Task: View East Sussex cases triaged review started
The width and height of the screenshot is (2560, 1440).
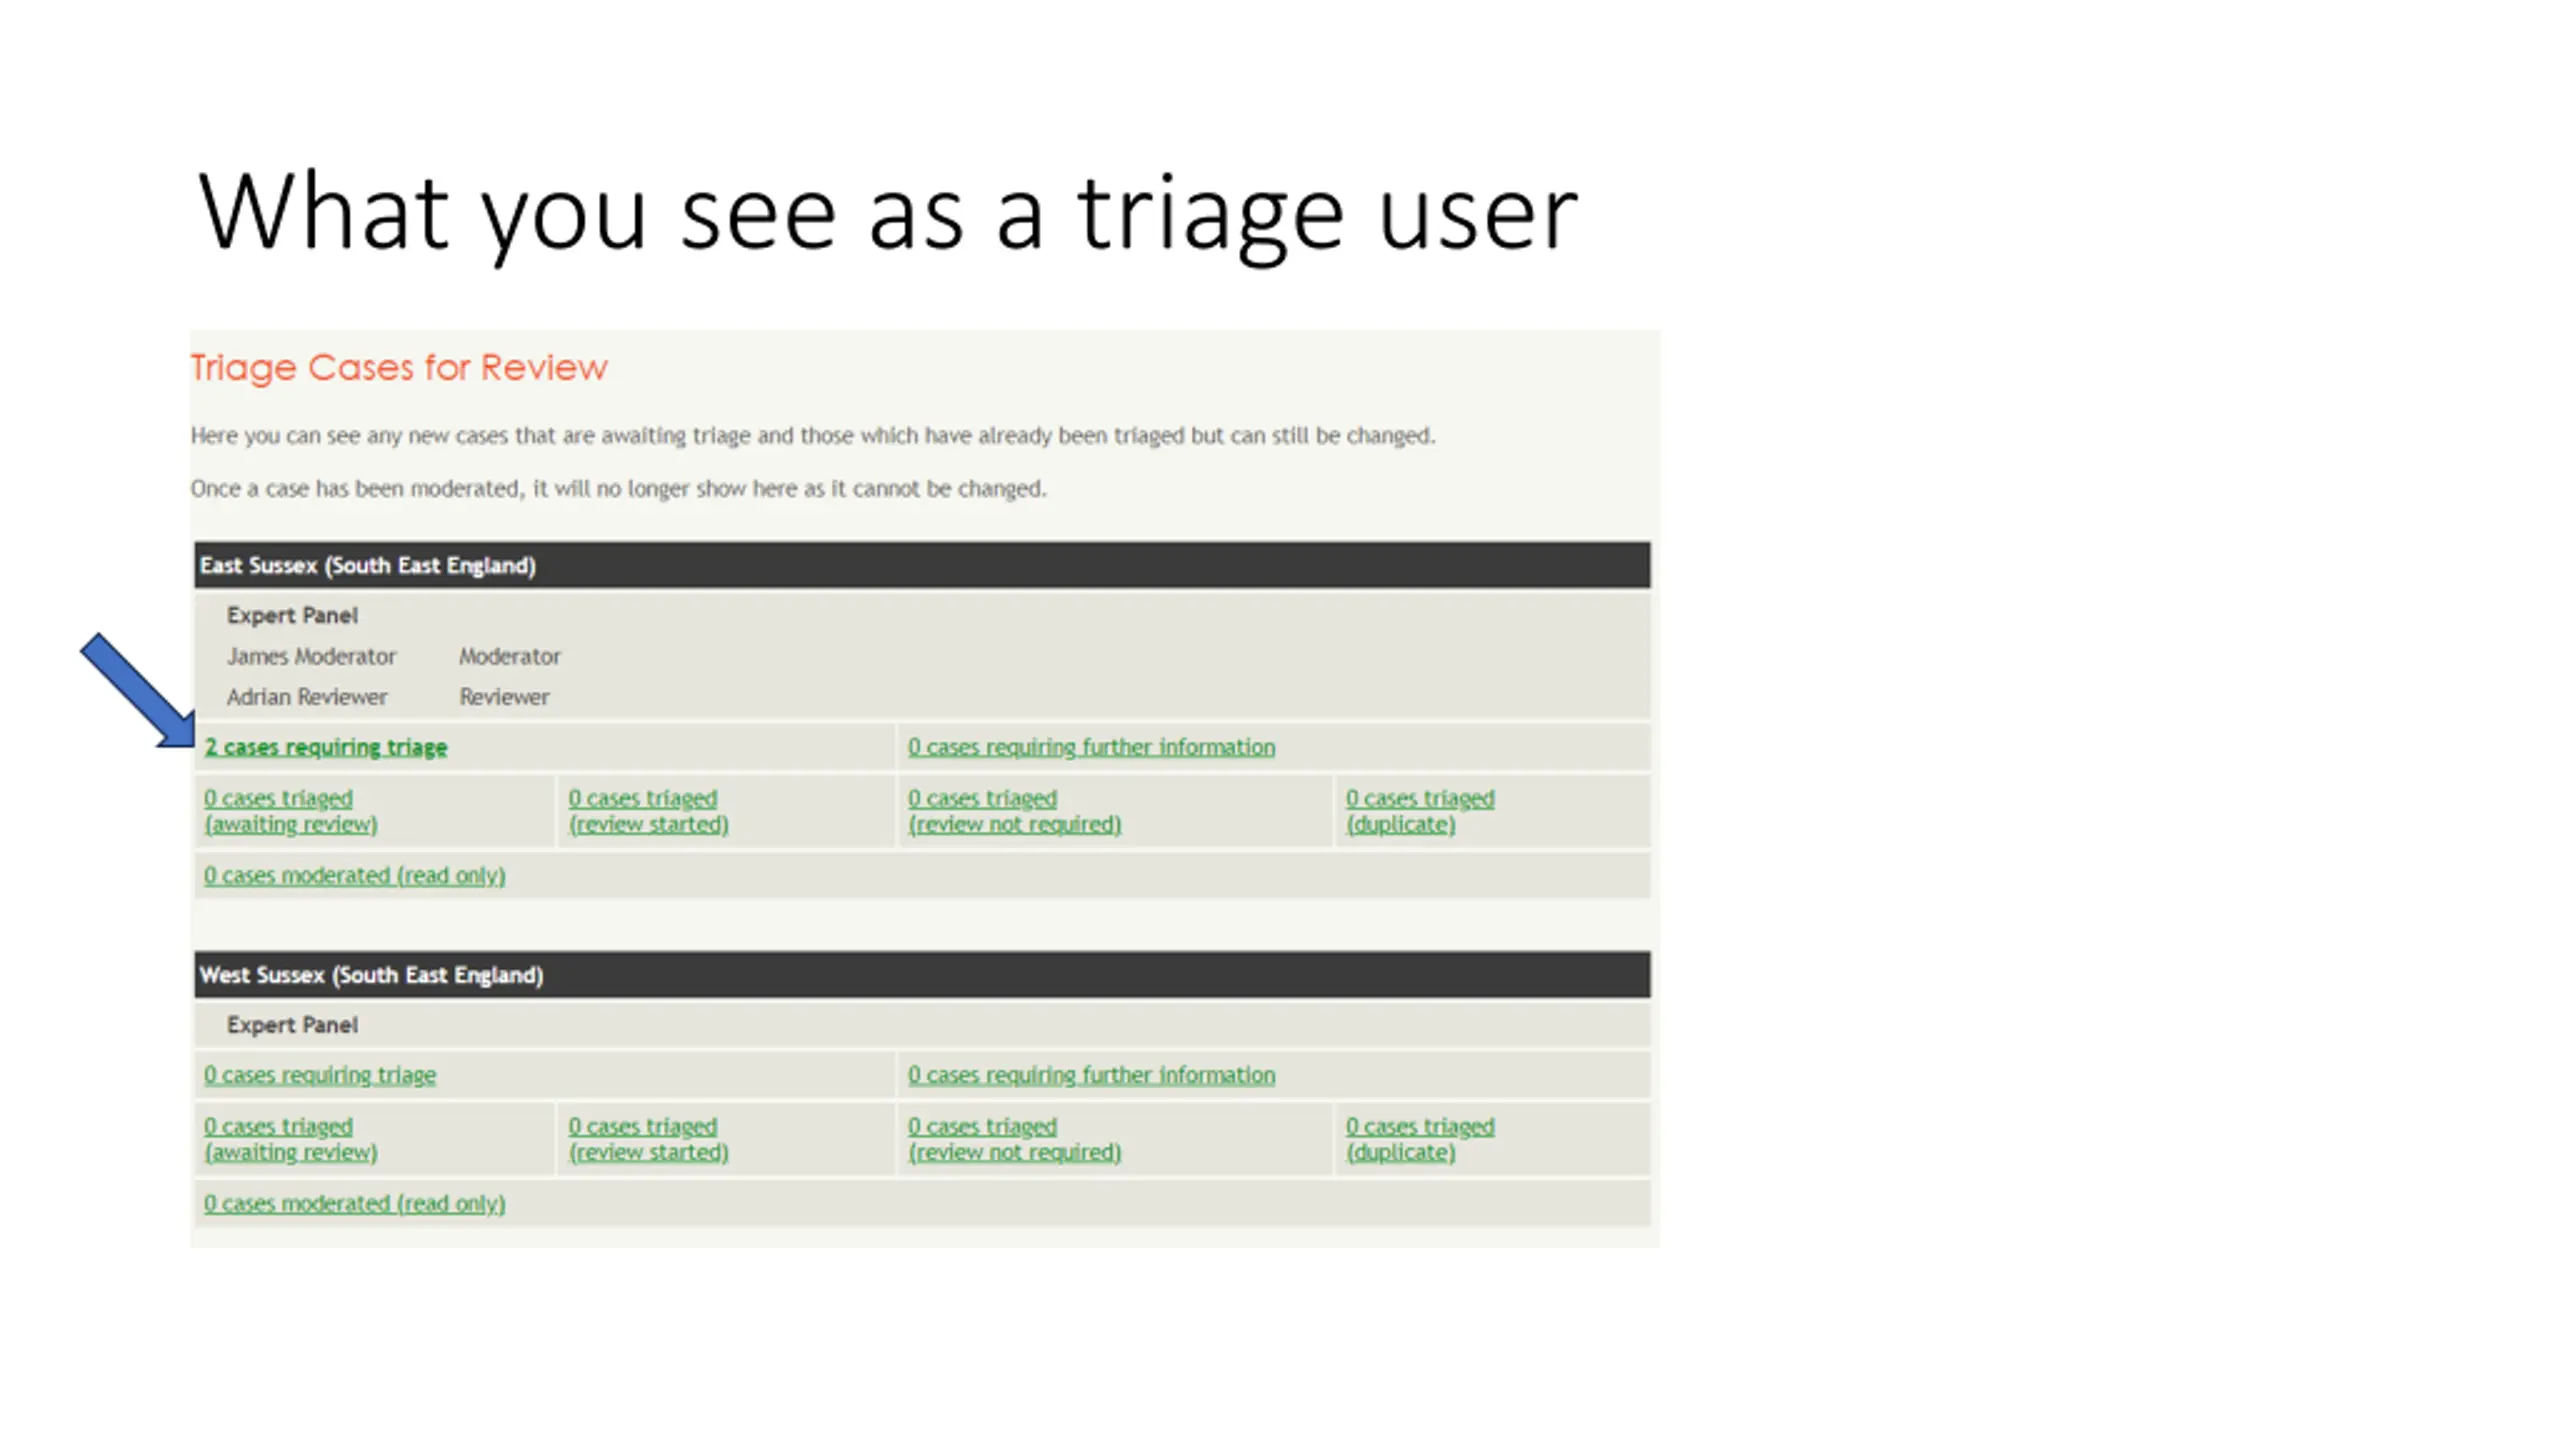Action: pyautogui.click(x=648, y=811)
